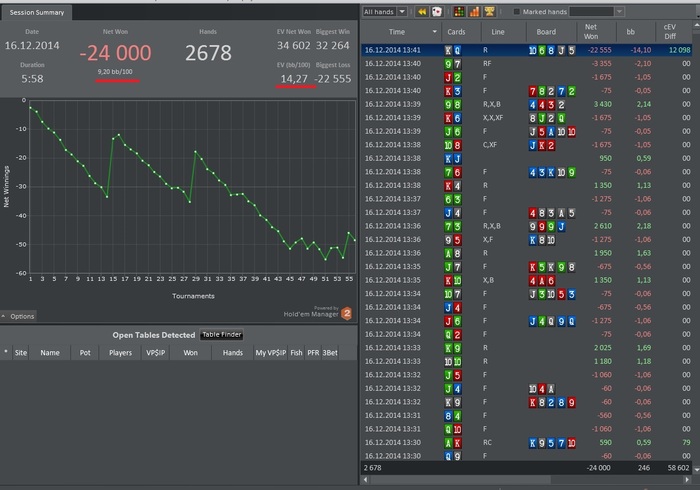Select the 13:36 A 8 hand row
The height and width of the screenshot is (490, 700).
[x=527, y=253]
